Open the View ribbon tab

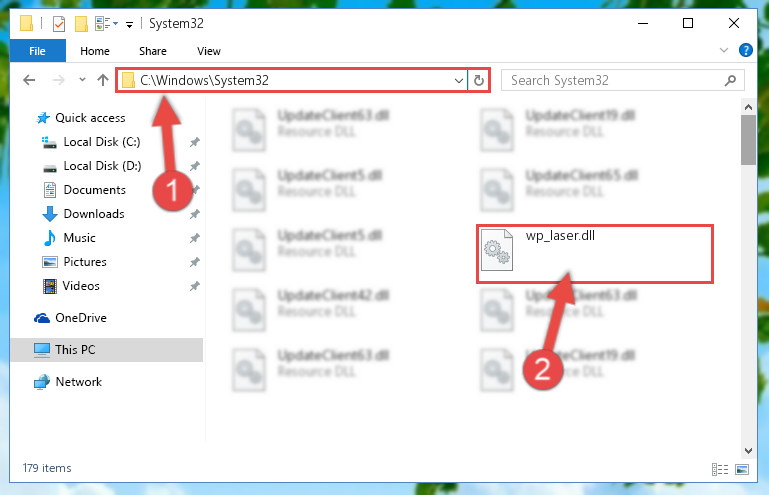(208, 51)
